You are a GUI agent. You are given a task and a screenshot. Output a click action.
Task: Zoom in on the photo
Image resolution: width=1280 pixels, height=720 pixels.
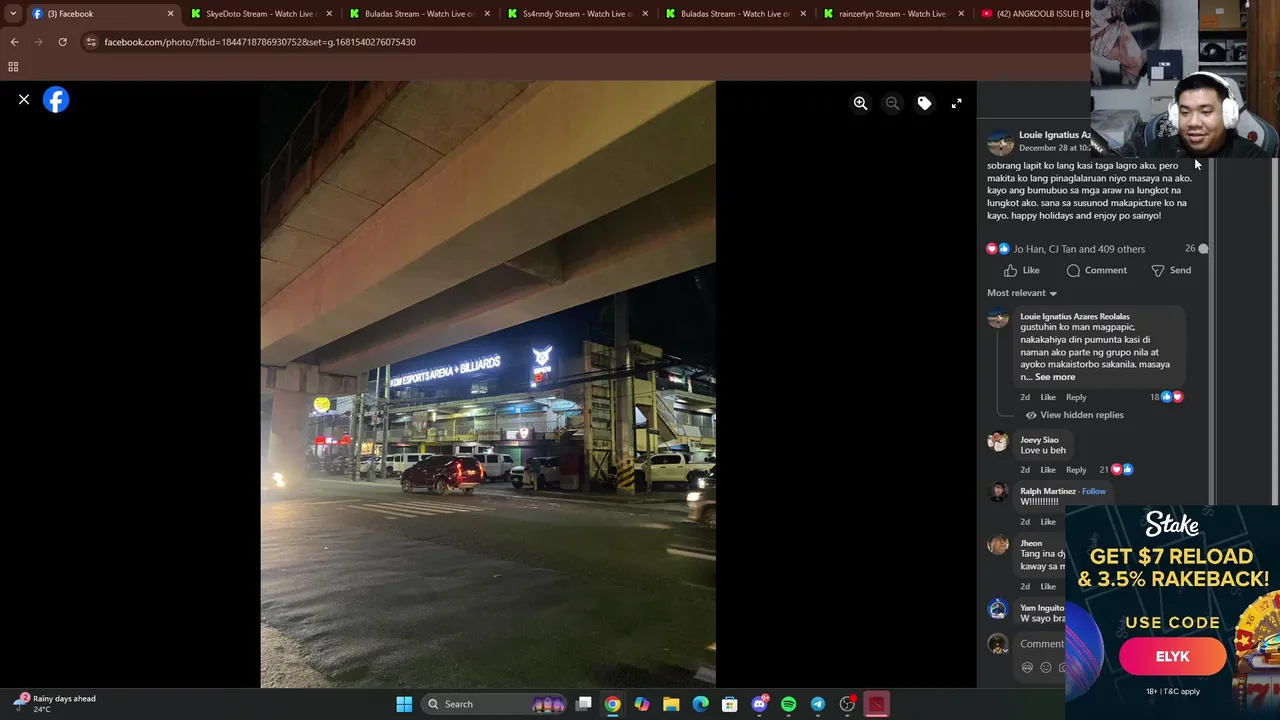860,103
